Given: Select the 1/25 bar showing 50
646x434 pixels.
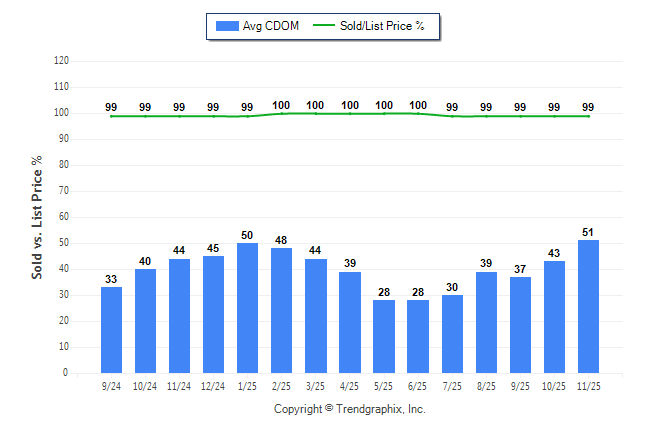Looking at the screenshot, I should click(247, 308).
